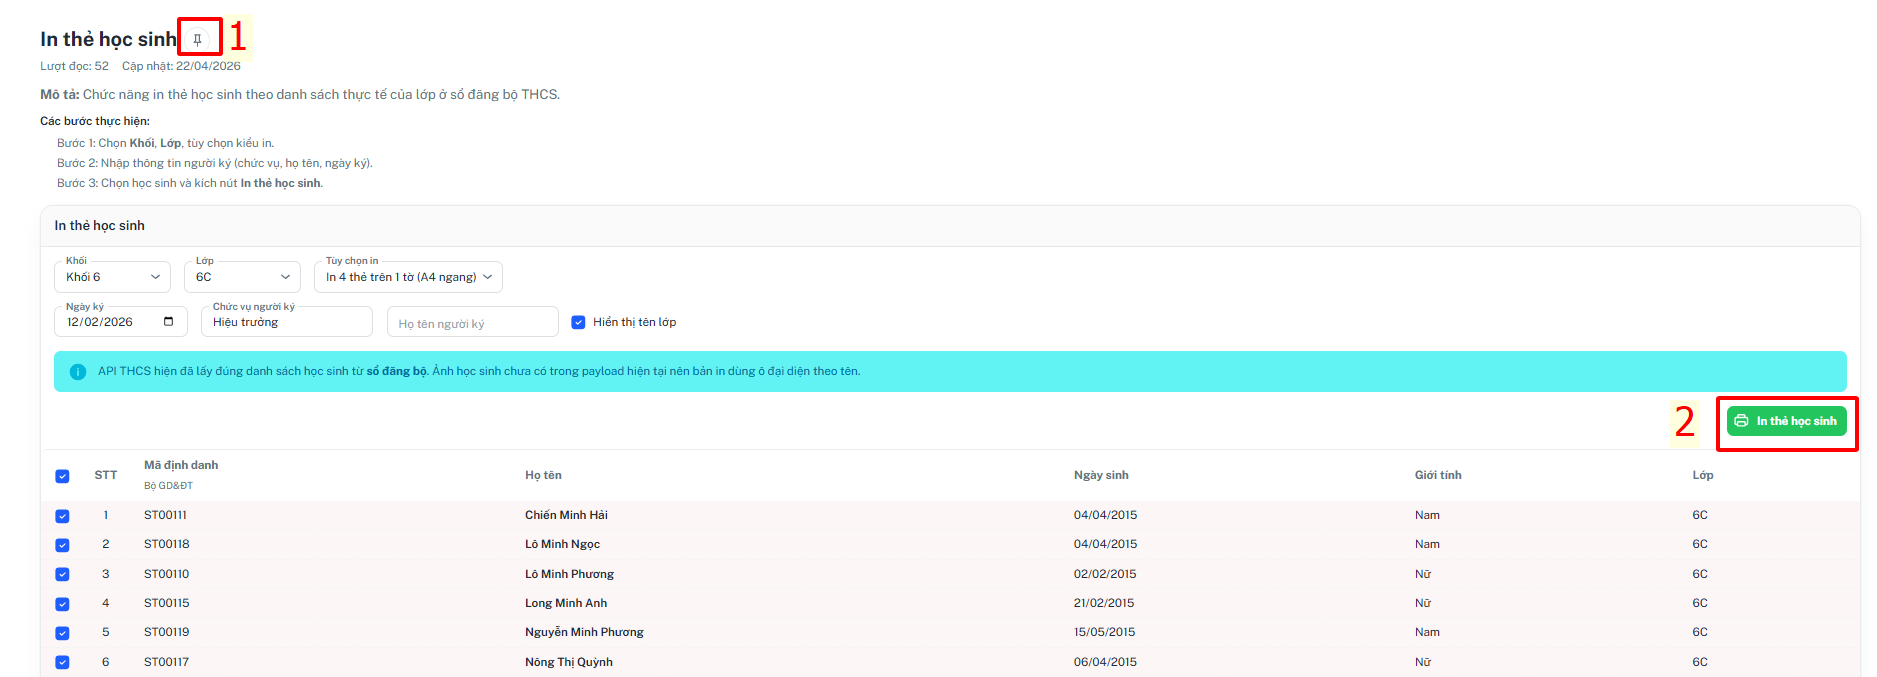The width and height of the screenshot is (1877, 677).
Task: Click birth date 06/04/2015
Action: (x=1105, y=662)
